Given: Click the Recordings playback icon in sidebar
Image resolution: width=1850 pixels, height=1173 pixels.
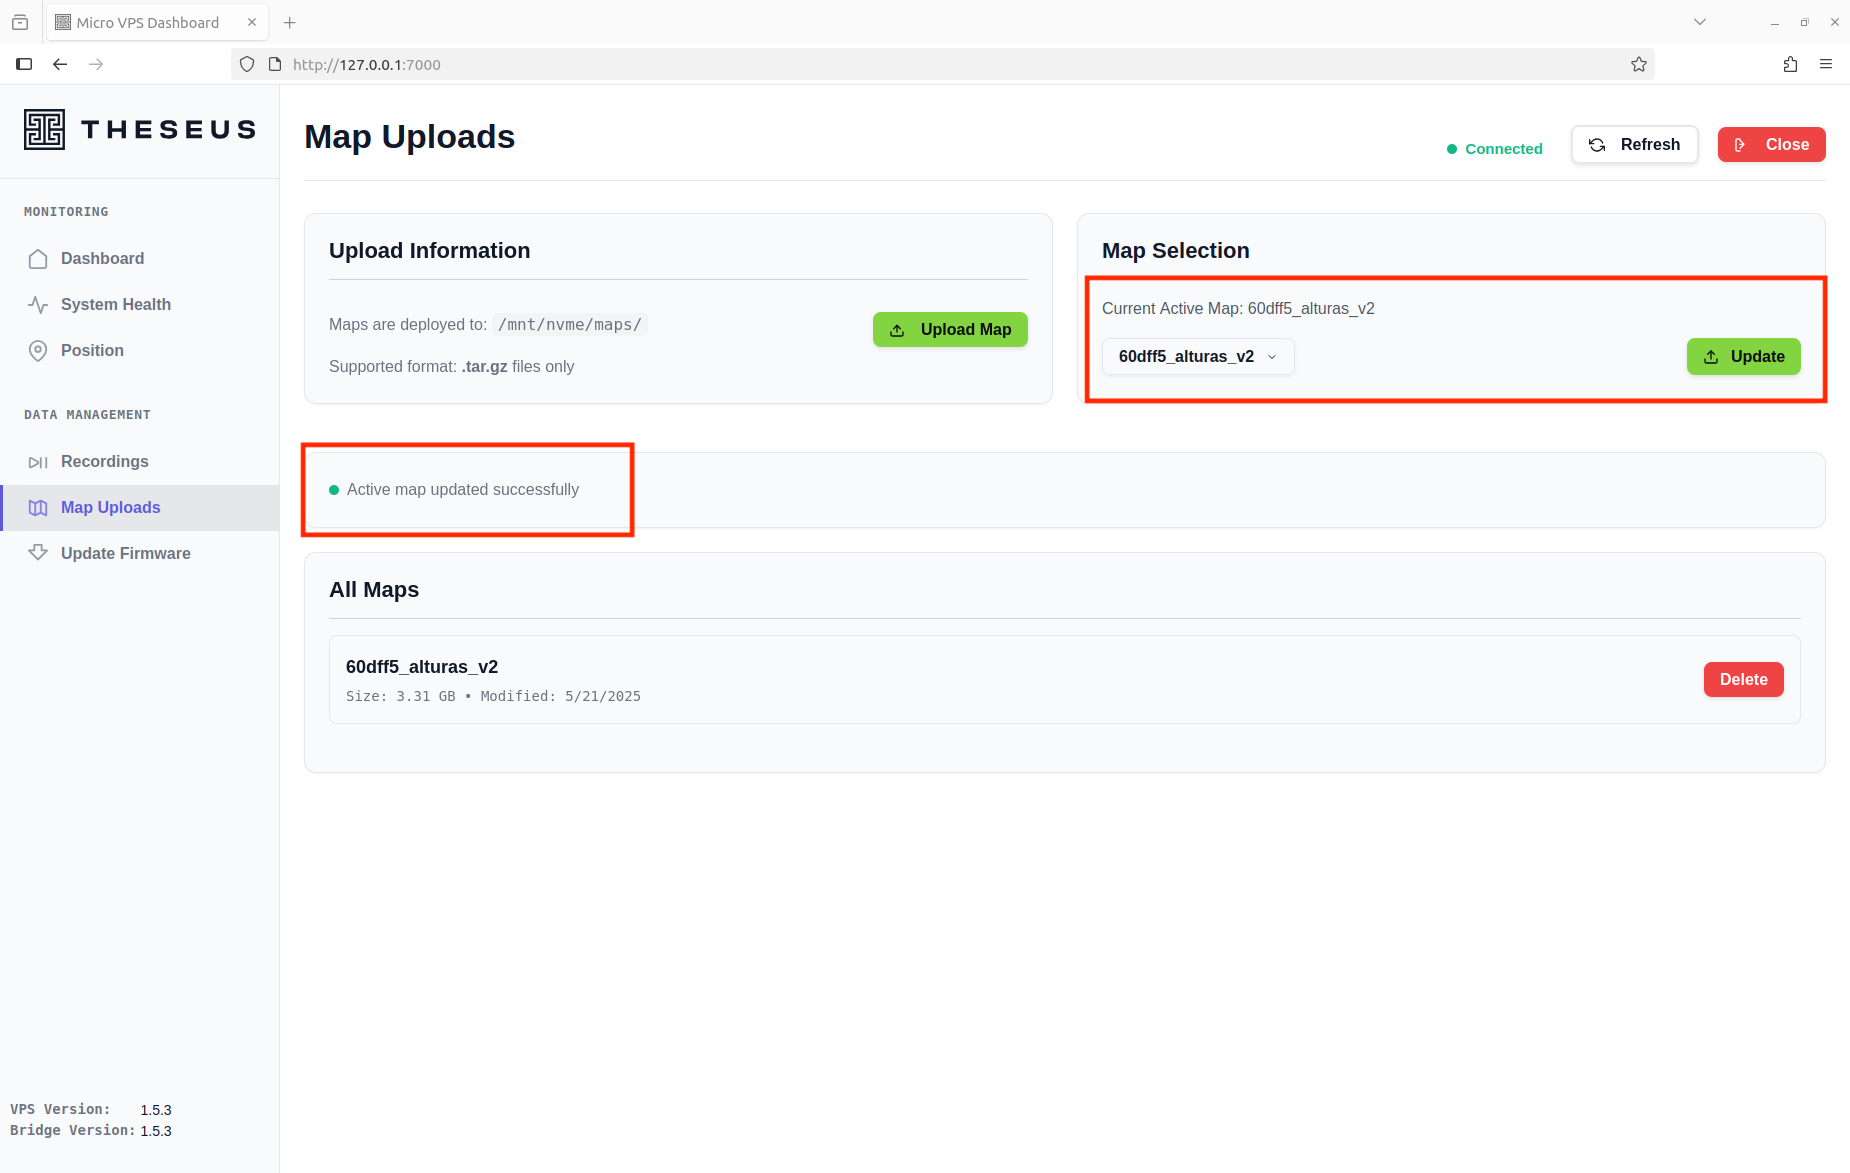Looking at the screenshot, I should point(38,462).
